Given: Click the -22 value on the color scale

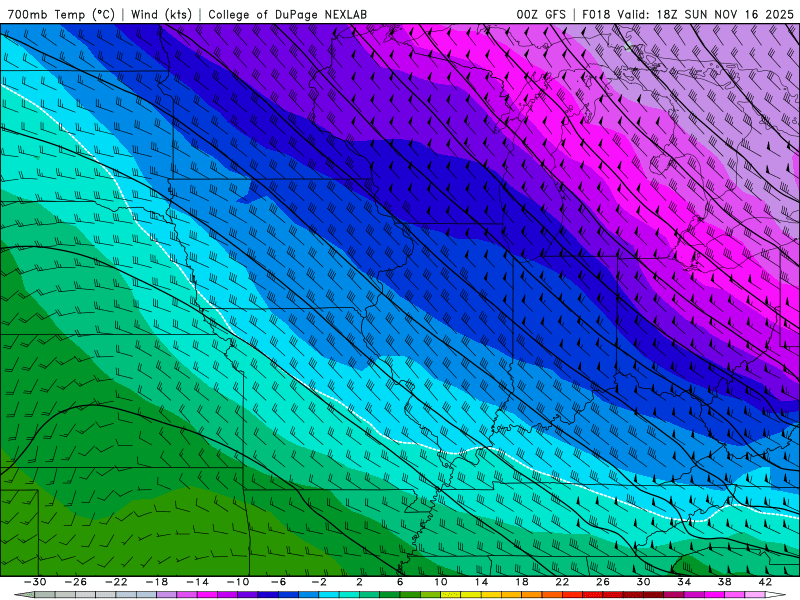Looking at the screenshot, I should click(116, 582).
